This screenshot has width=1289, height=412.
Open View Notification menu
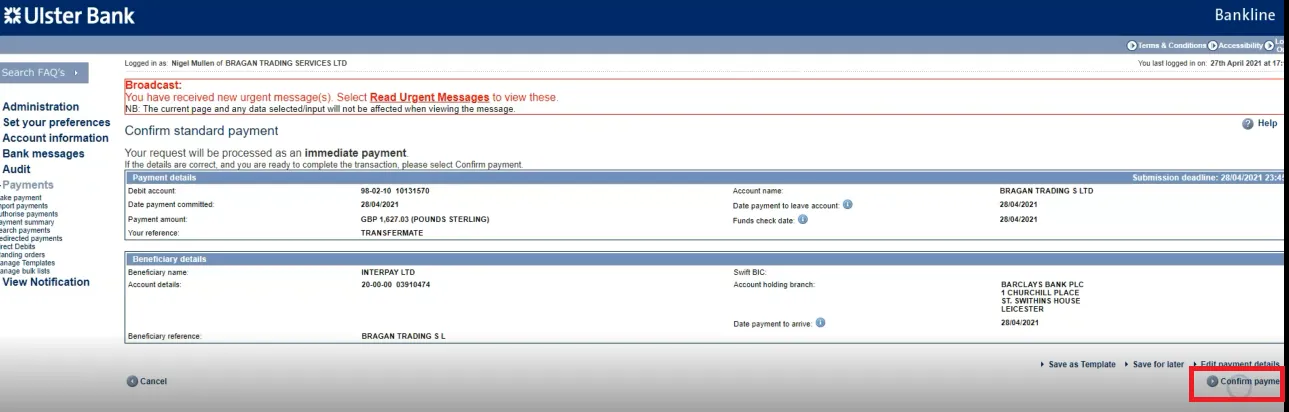[46, 282]
